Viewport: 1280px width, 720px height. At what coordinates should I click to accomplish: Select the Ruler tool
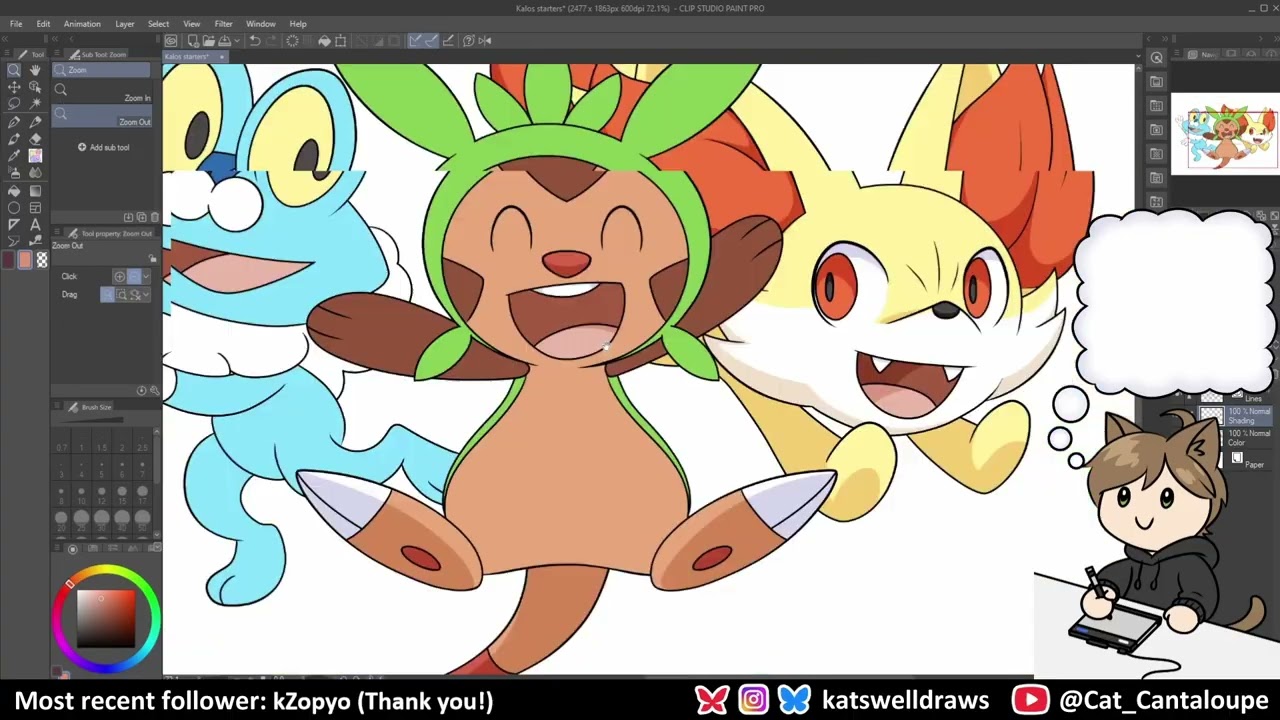click(x=14, y=224)
